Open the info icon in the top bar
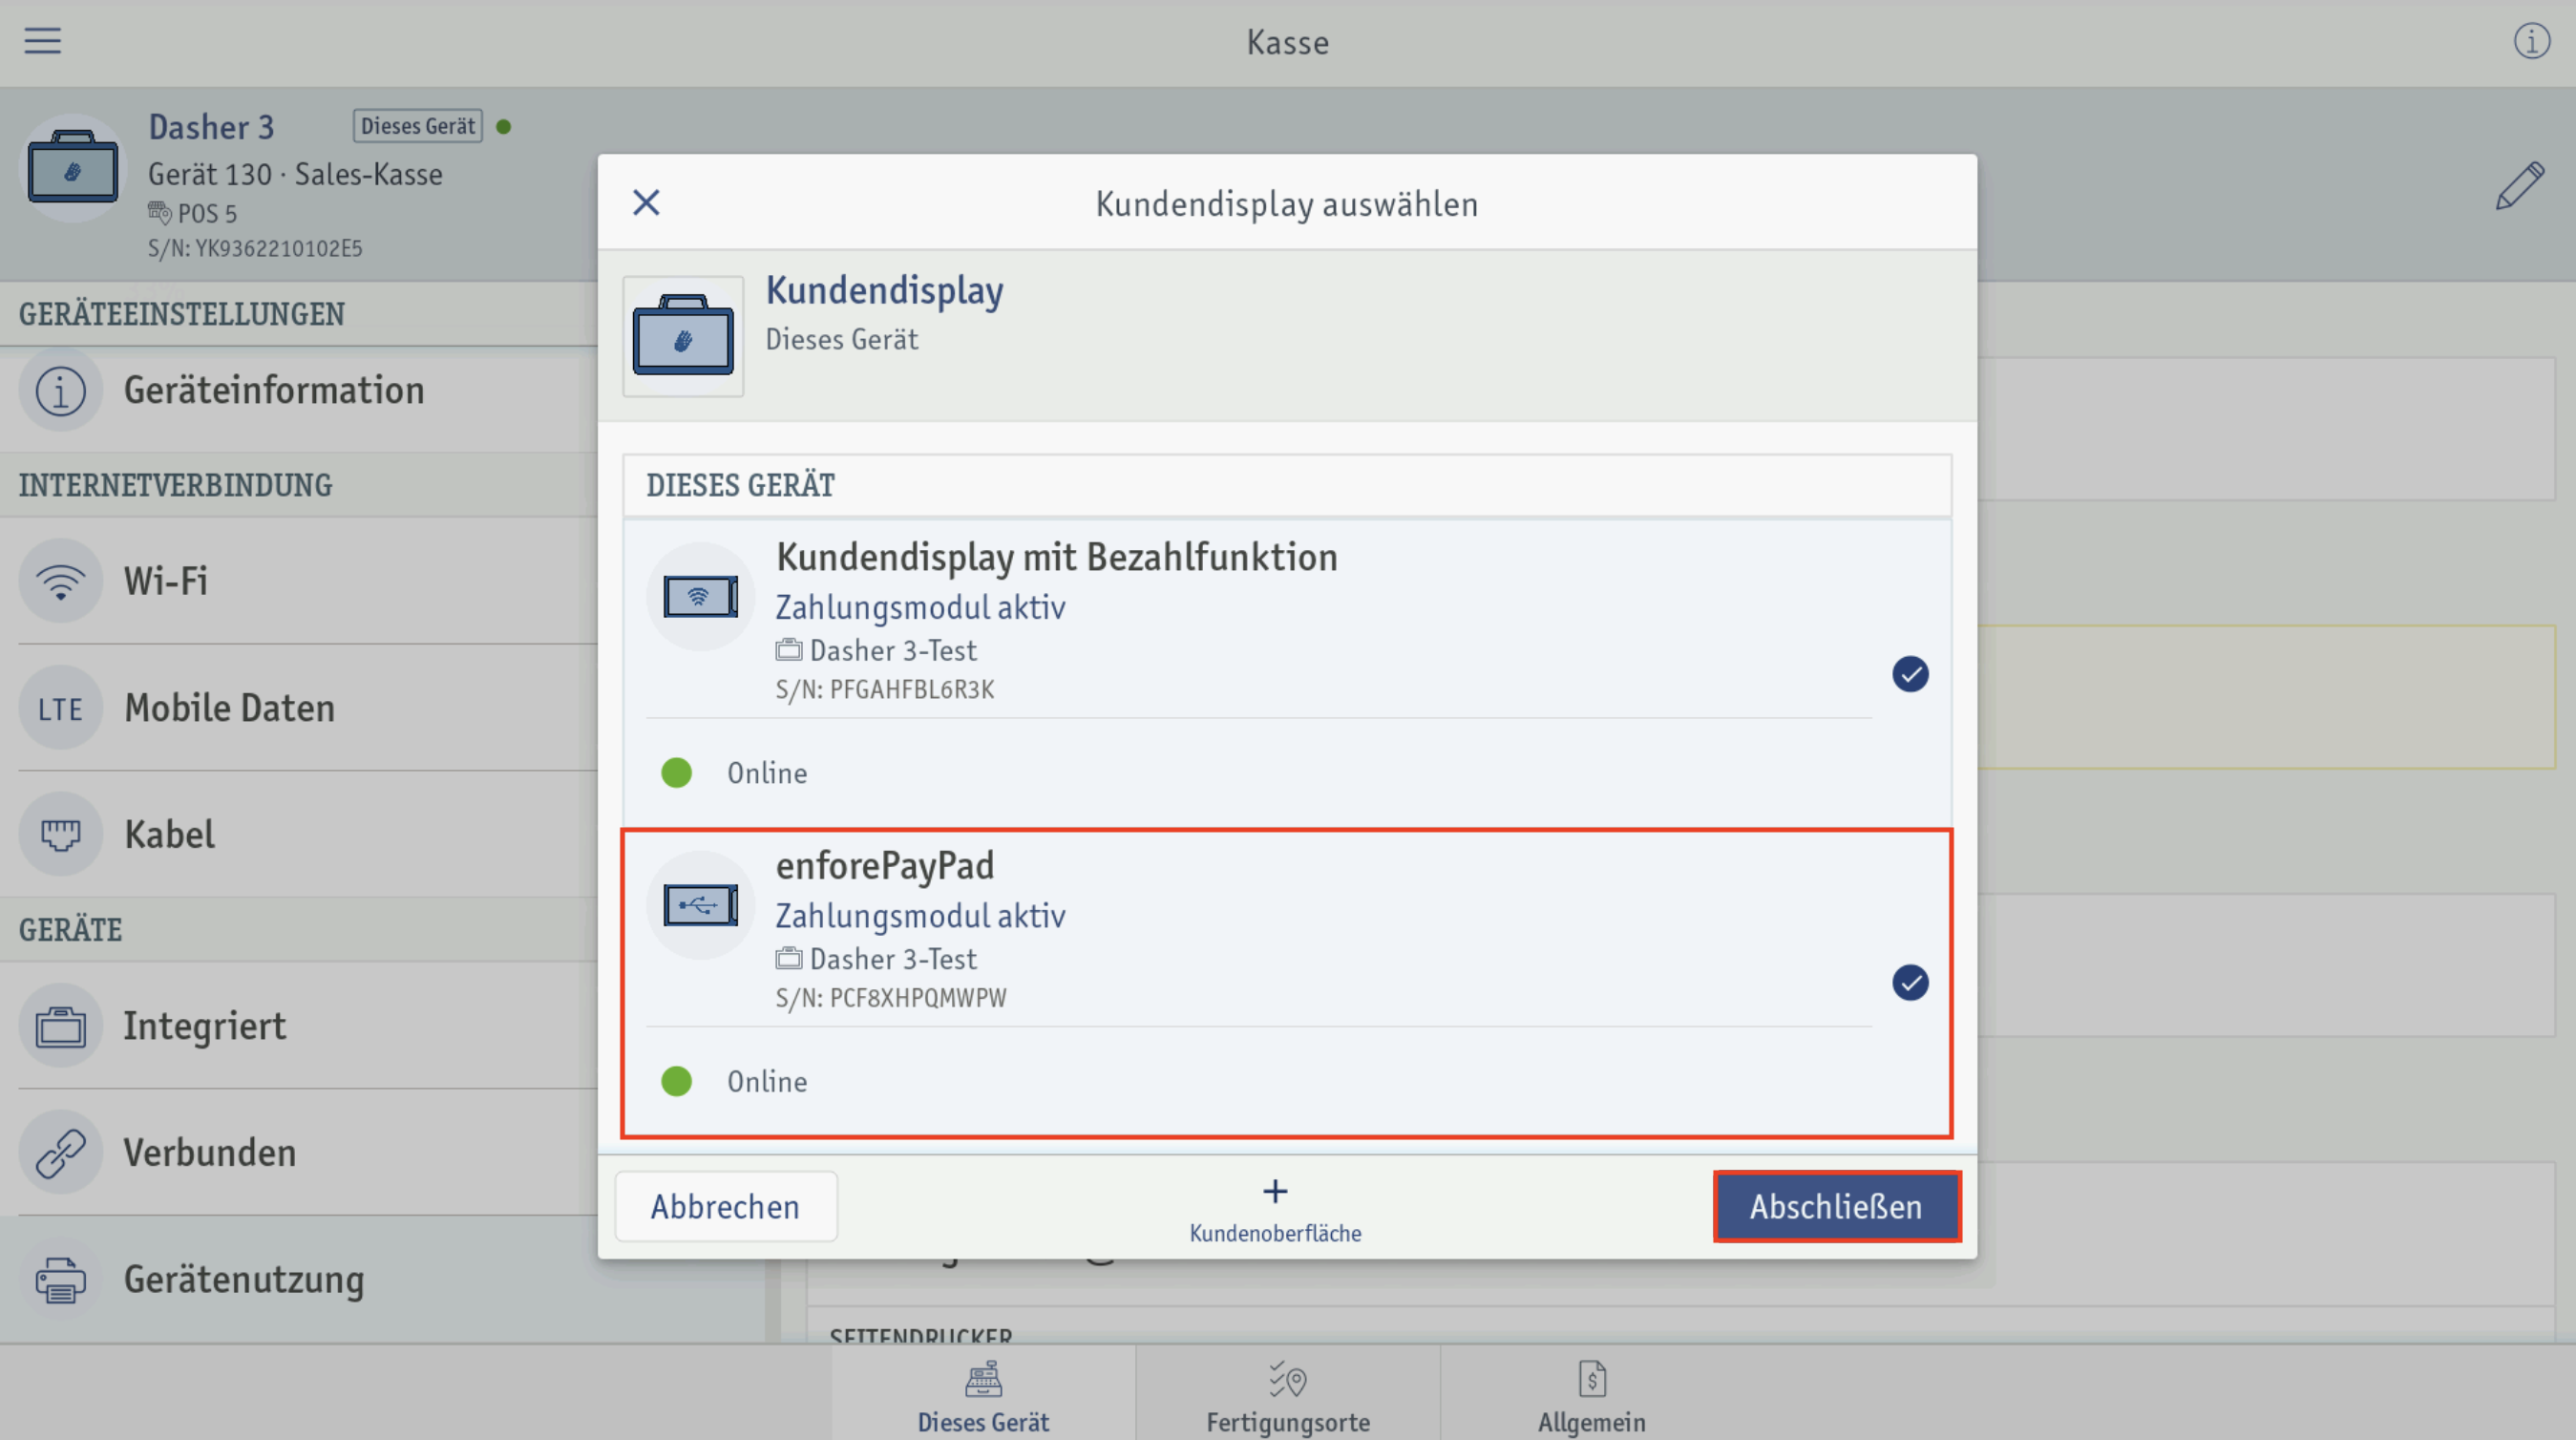 pyautogui.click(x=2531, y=41)
